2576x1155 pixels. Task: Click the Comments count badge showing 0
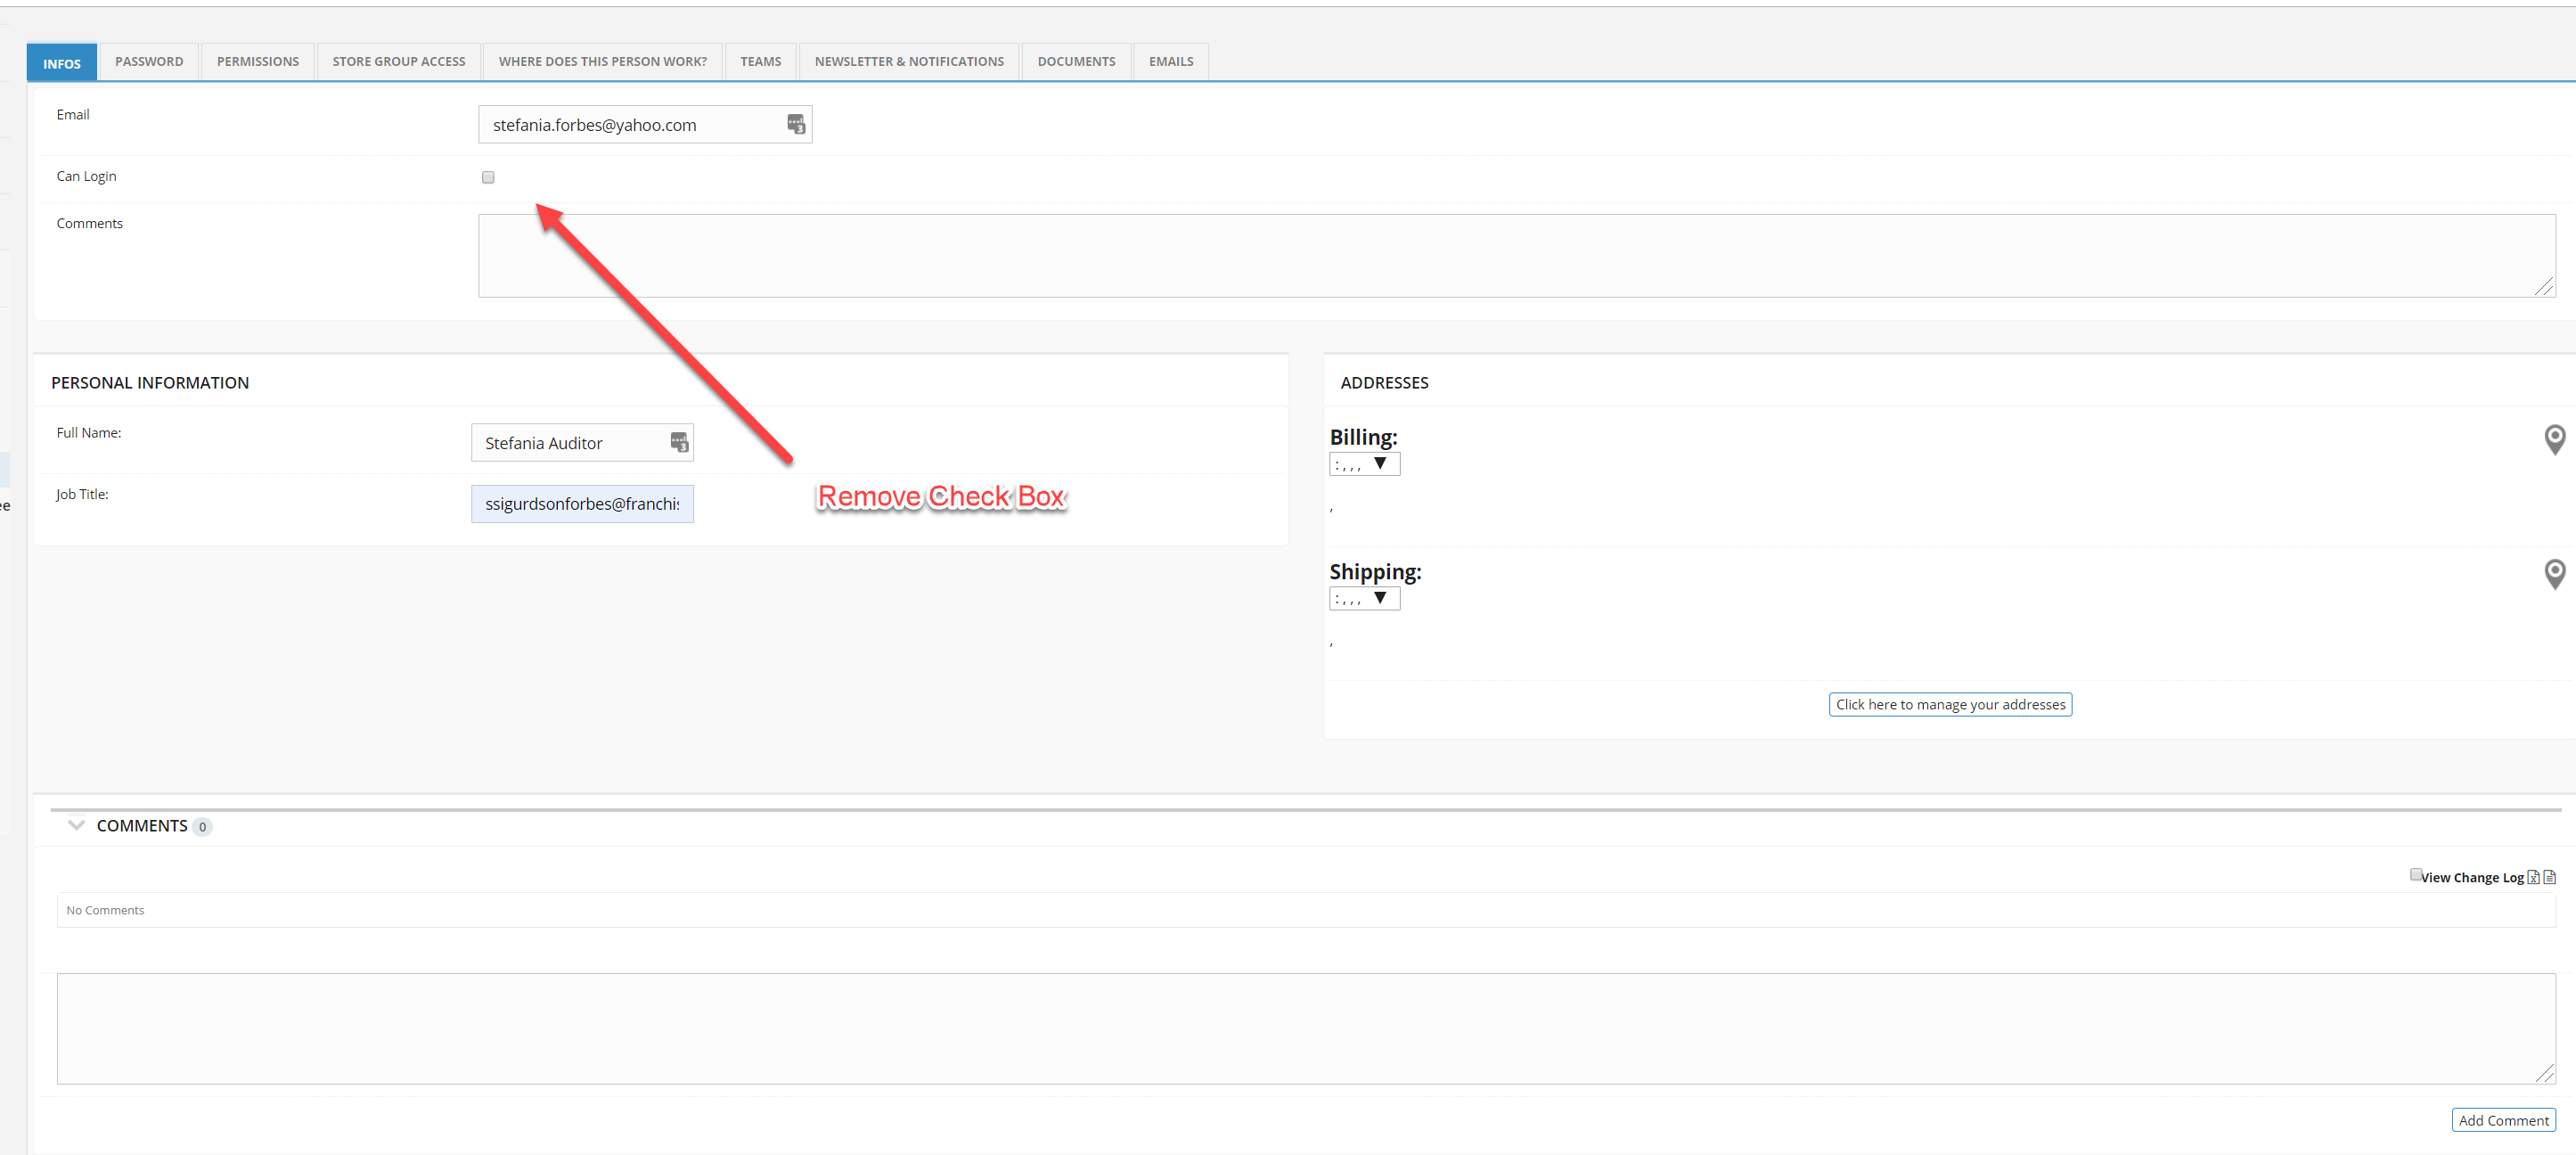point(202,827)
